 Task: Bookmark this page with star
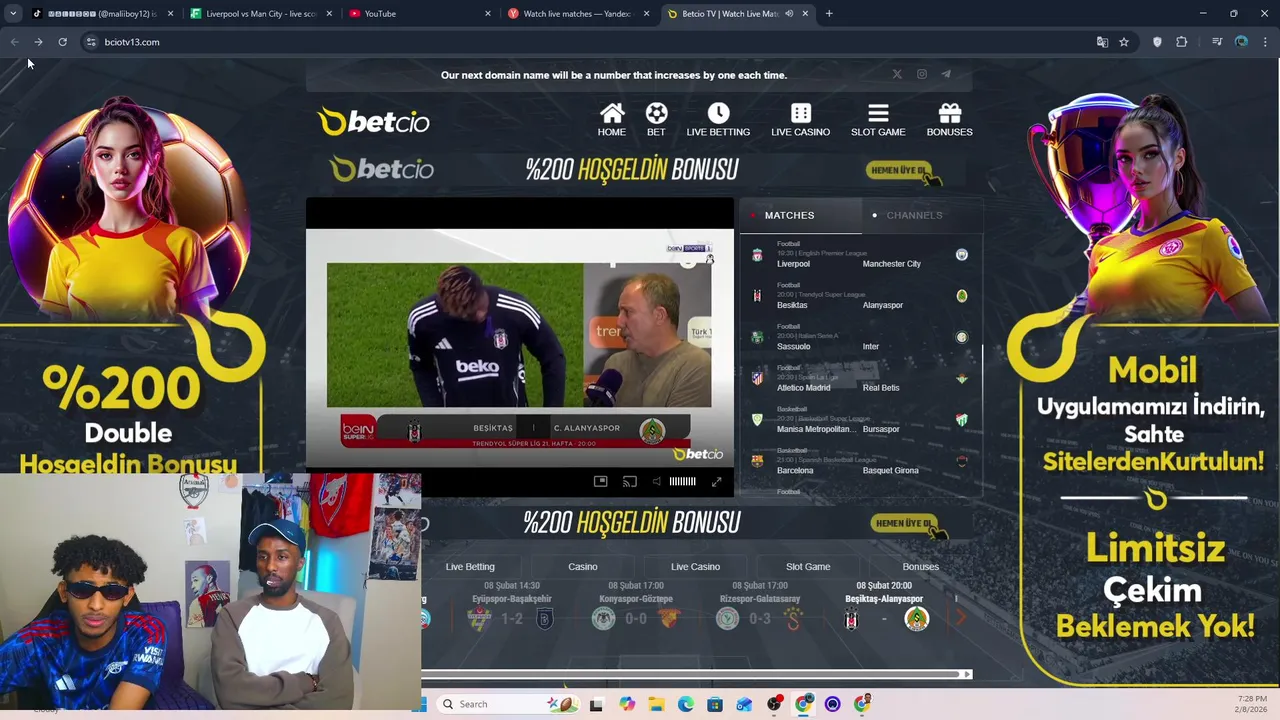pyautogui.click(x=1124, y=42)
